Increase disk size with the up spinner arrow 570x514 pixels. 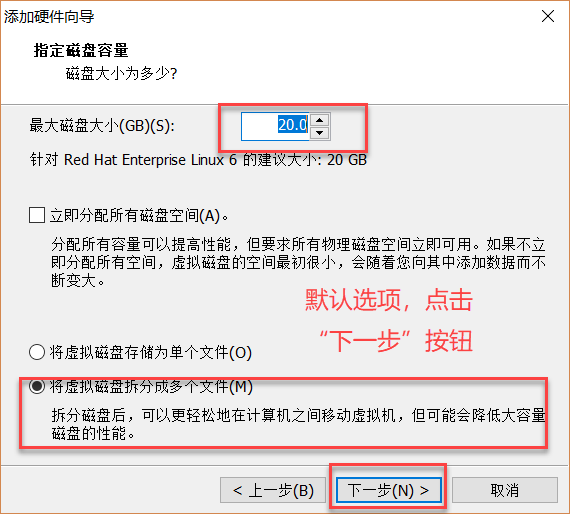coord(320,120)
